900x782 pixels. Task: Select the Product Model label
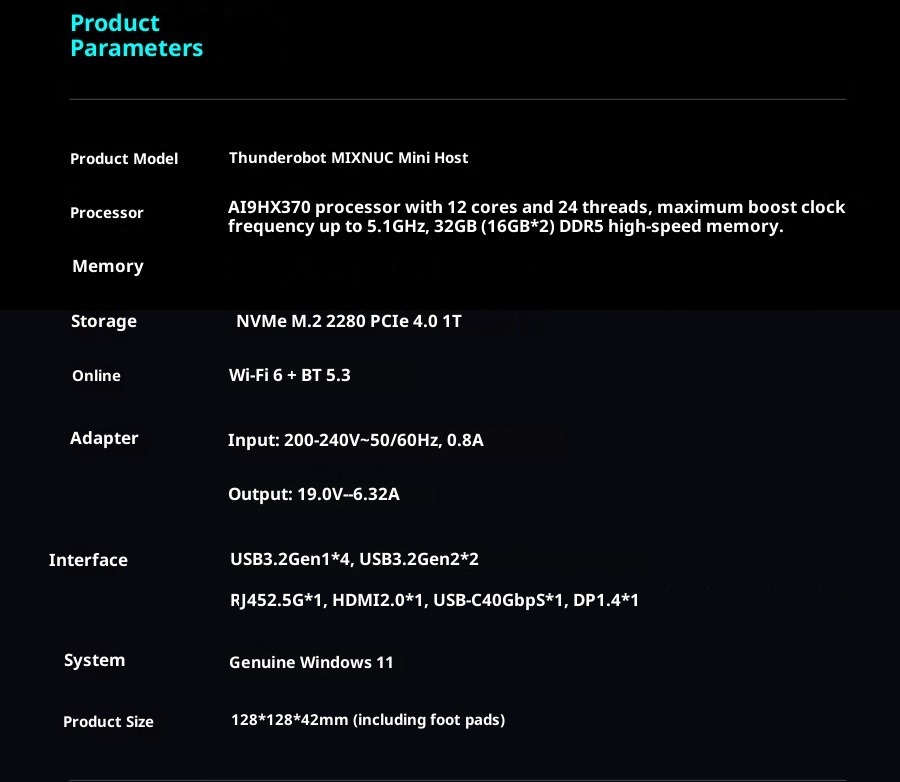click(x=124, y=159)
